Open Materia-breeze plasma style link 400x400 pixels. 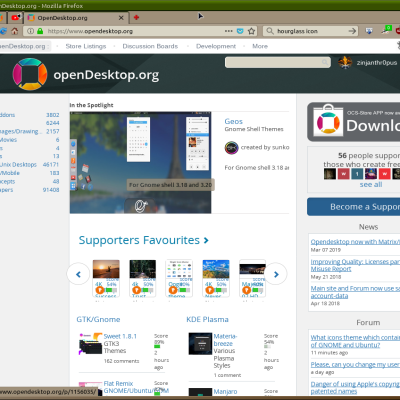click(x=225, y=340)
